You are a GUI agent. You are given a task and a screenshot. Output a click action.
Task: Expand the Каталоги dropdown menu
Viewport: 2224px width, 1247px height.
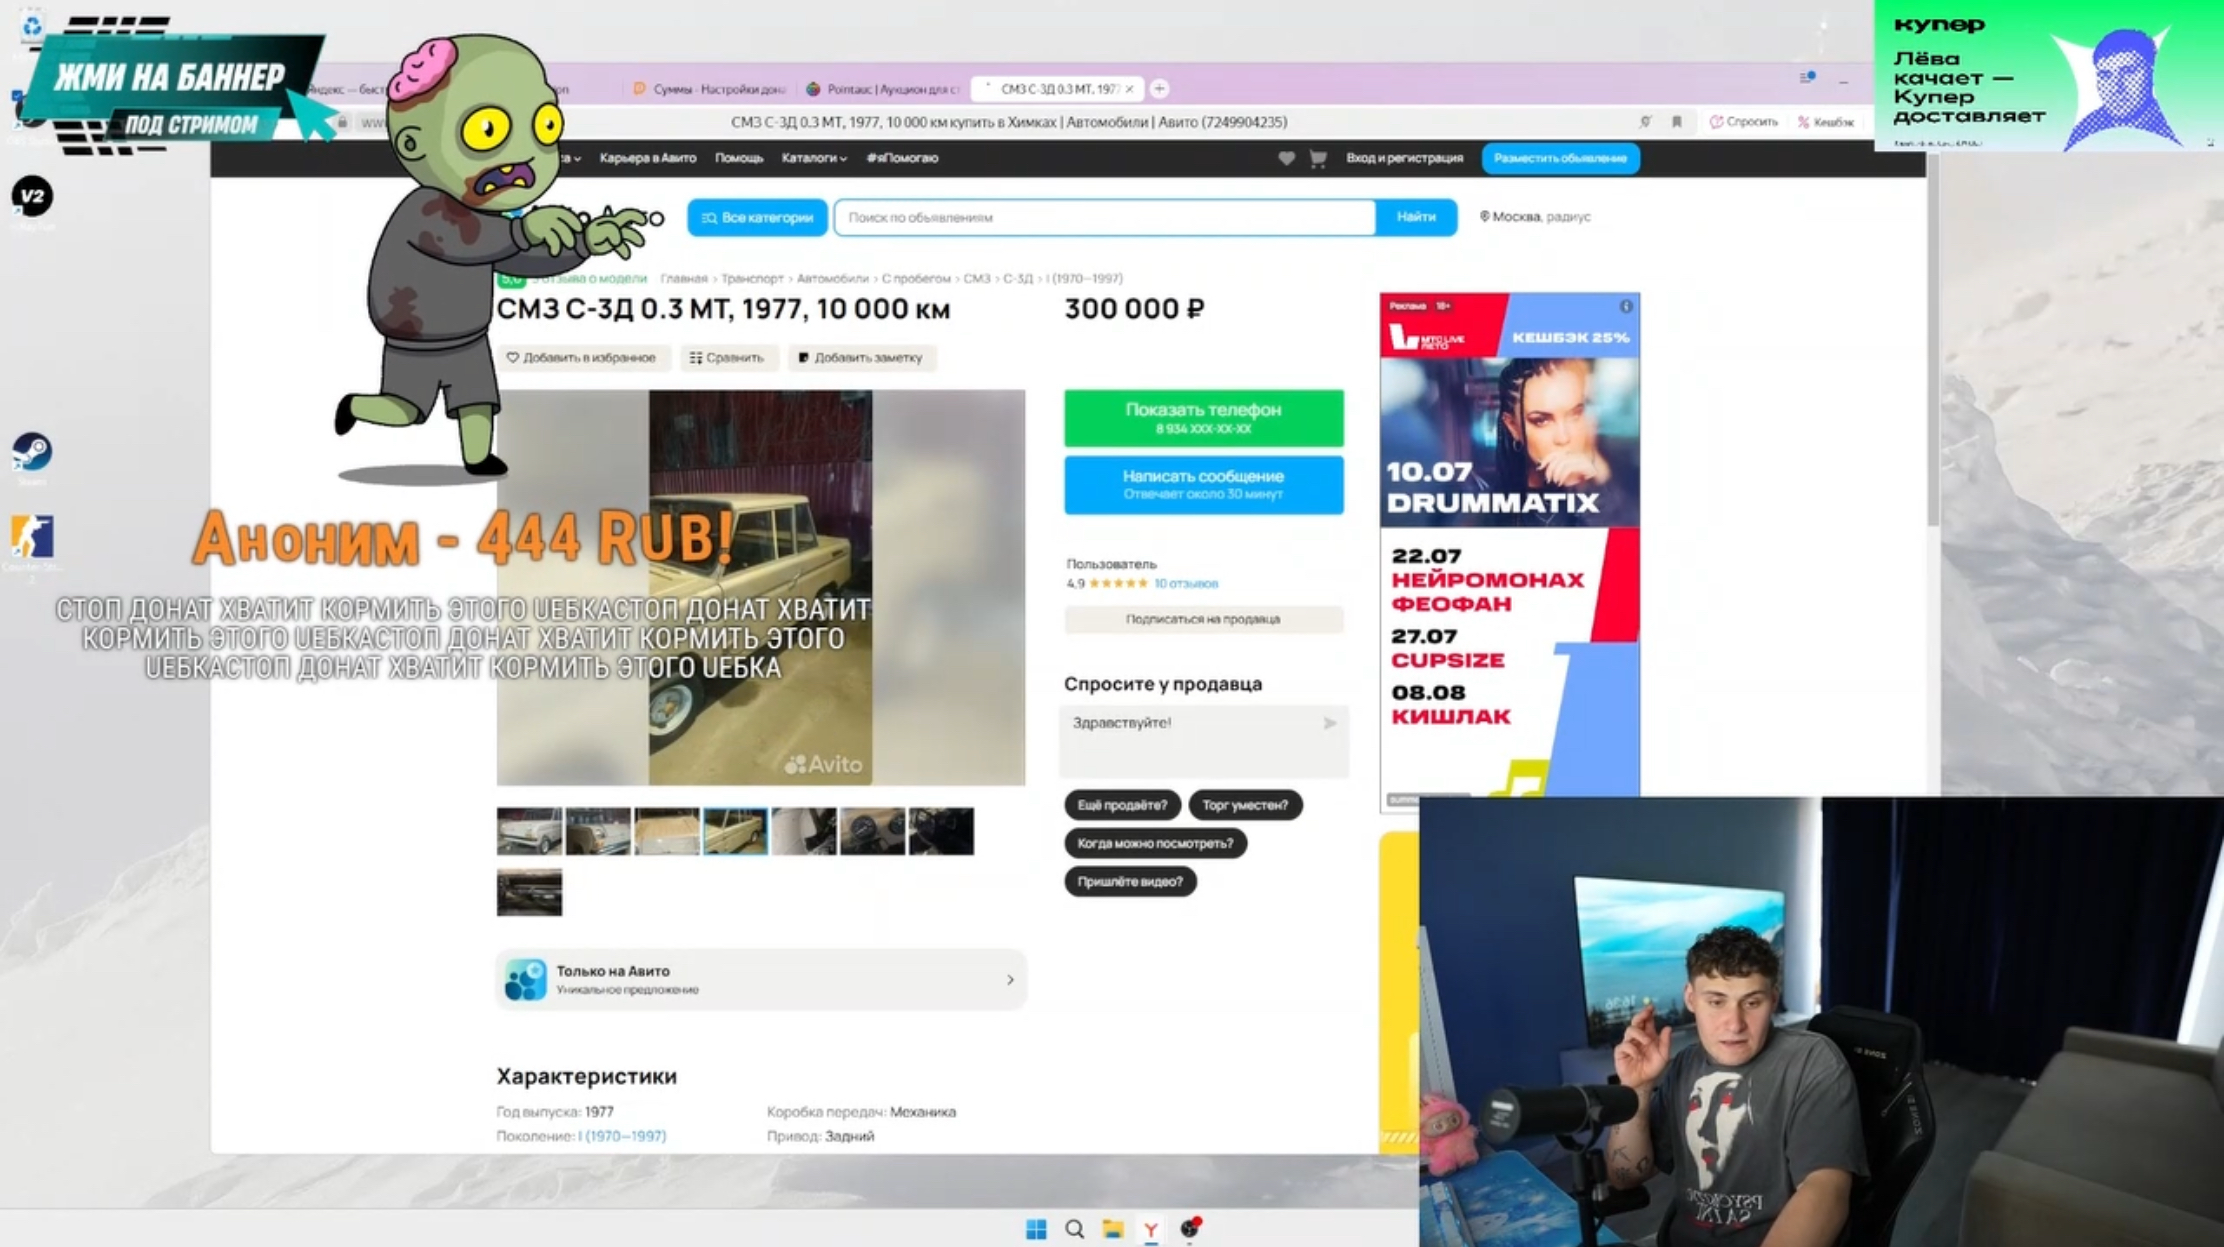pos(813,158)
